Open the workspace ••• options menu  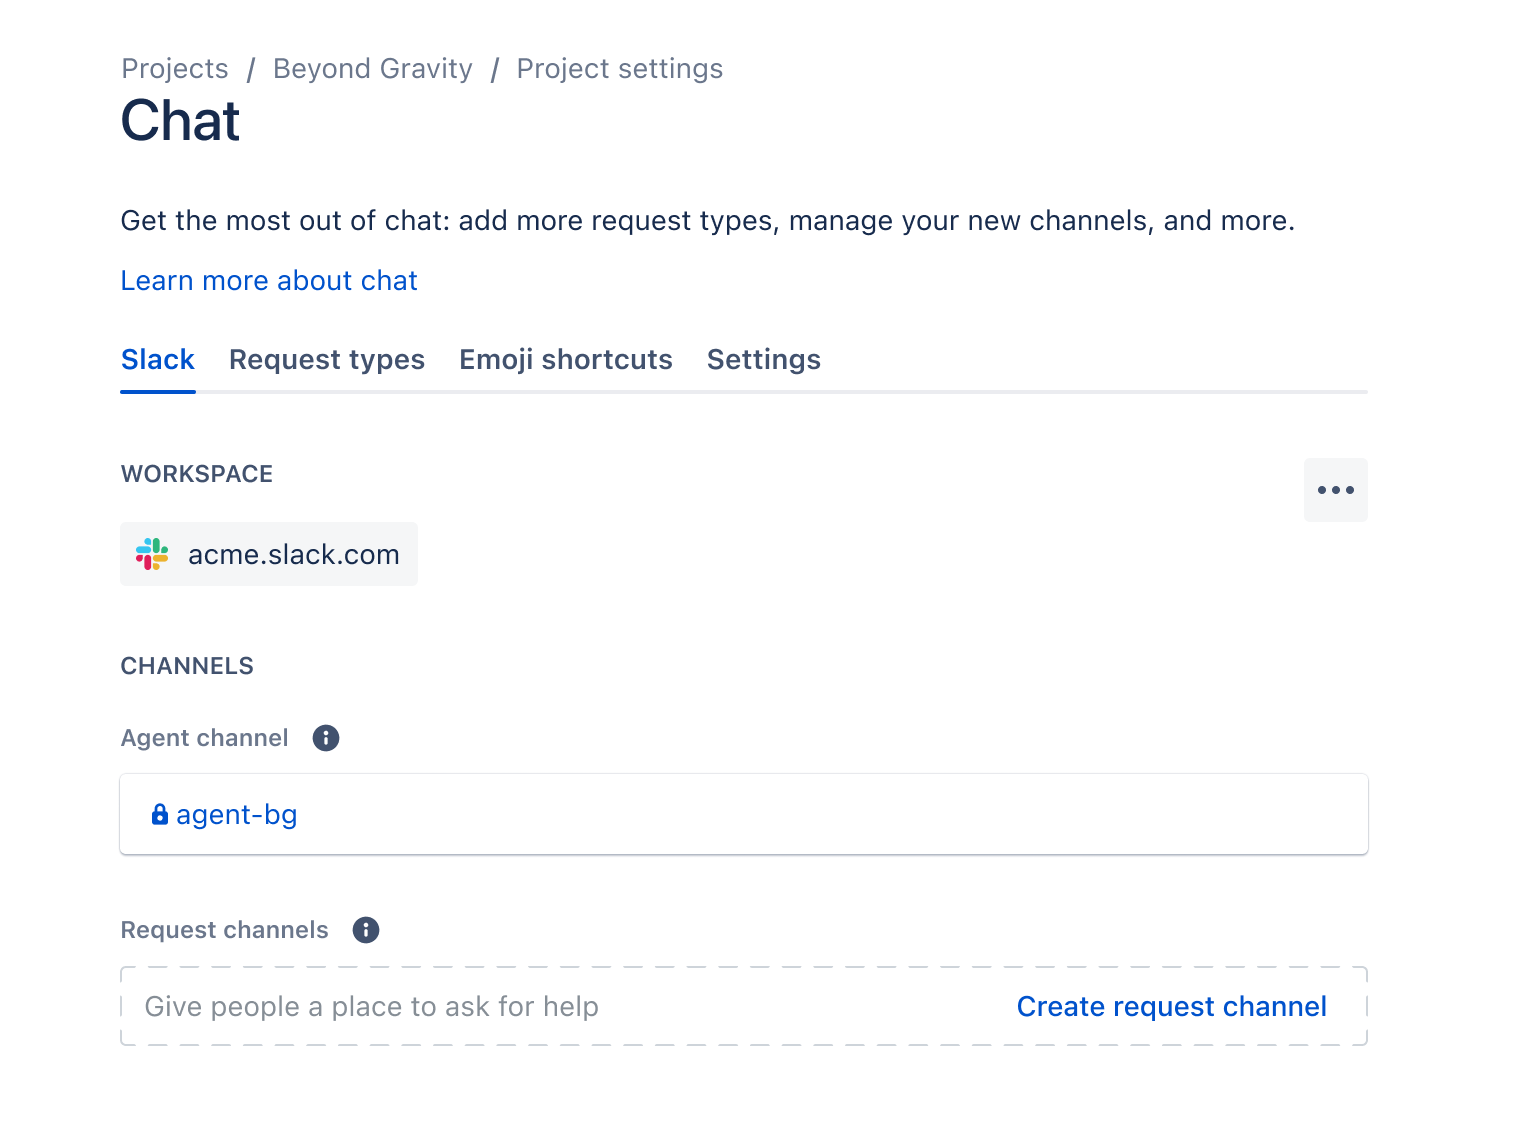click(x=1336, y=489)
